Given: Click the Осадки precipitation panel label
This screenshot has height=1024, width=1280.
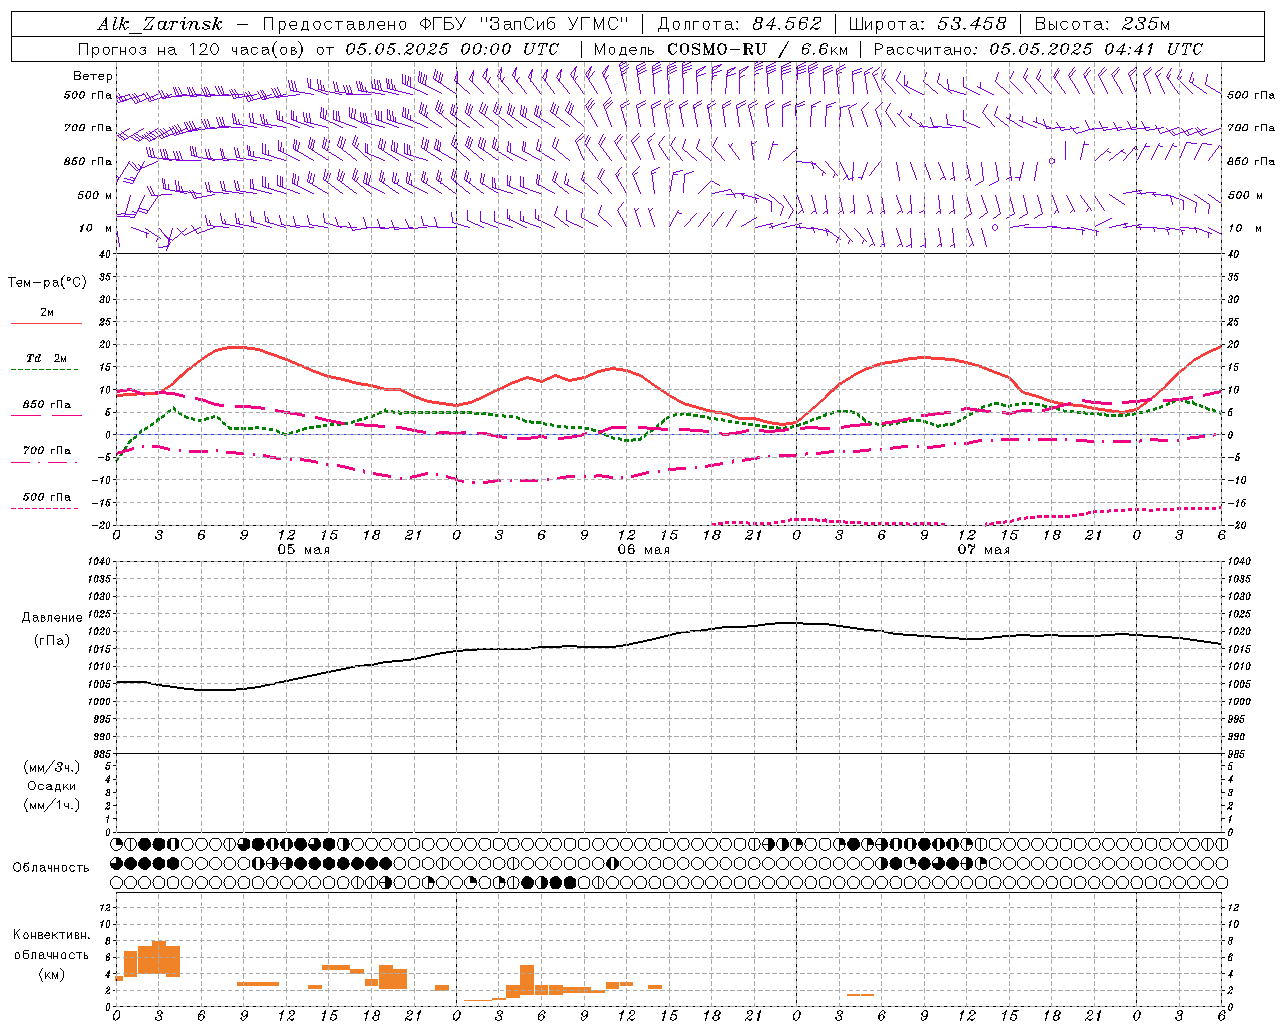Looking at the screenshot, I should 51,786.
